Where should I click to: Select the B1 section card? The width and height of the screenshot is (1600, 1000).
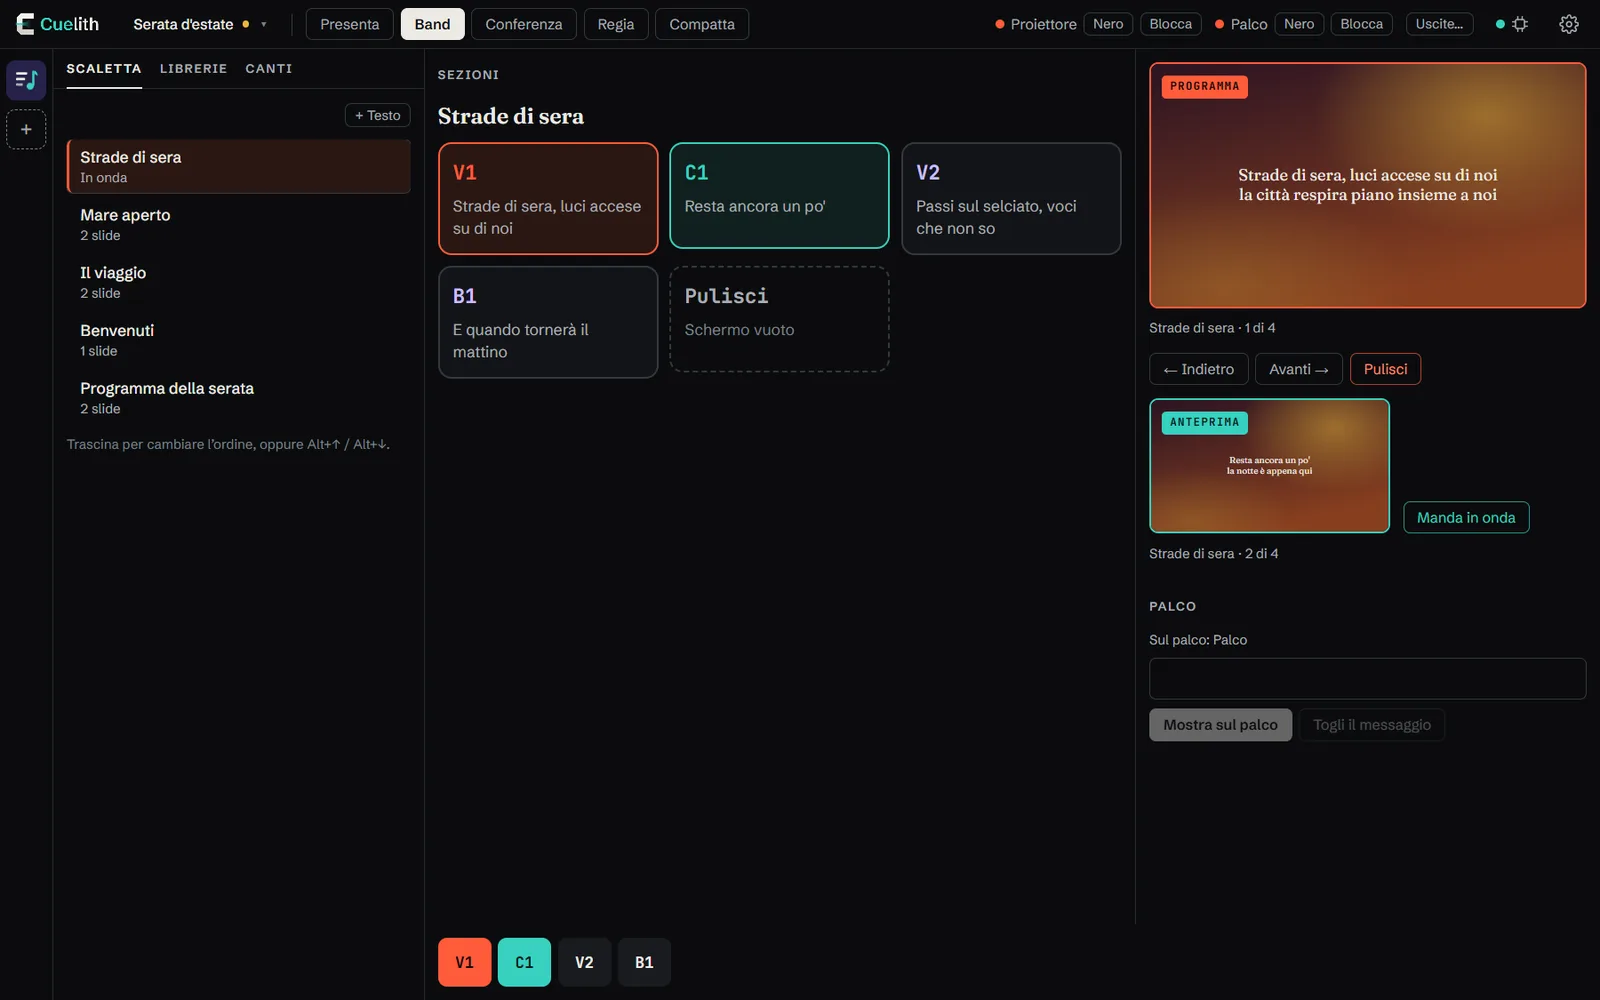(548, 322)
